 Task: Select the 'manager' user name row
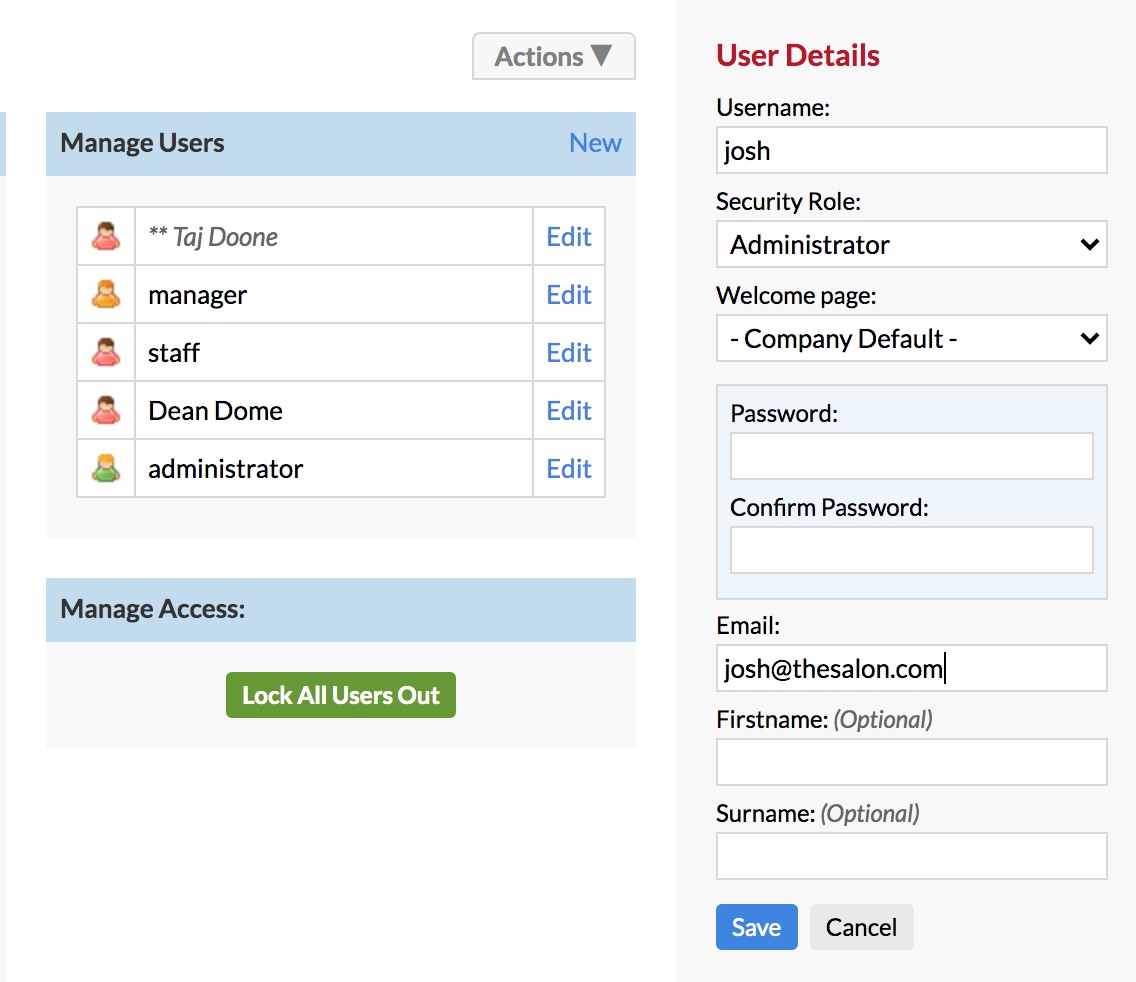(x=333, y=294)
